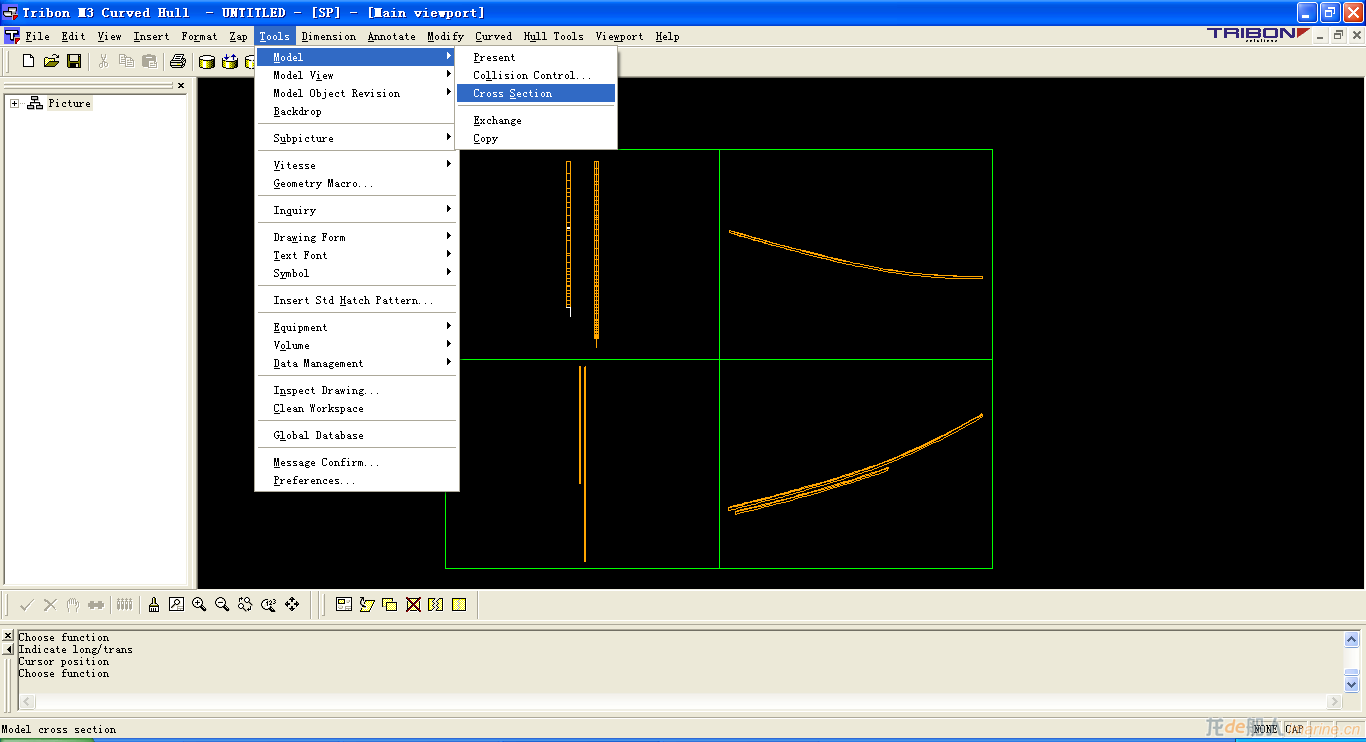Choose Present from the Model submenu
1366x742 pixels.
[536, 57]
